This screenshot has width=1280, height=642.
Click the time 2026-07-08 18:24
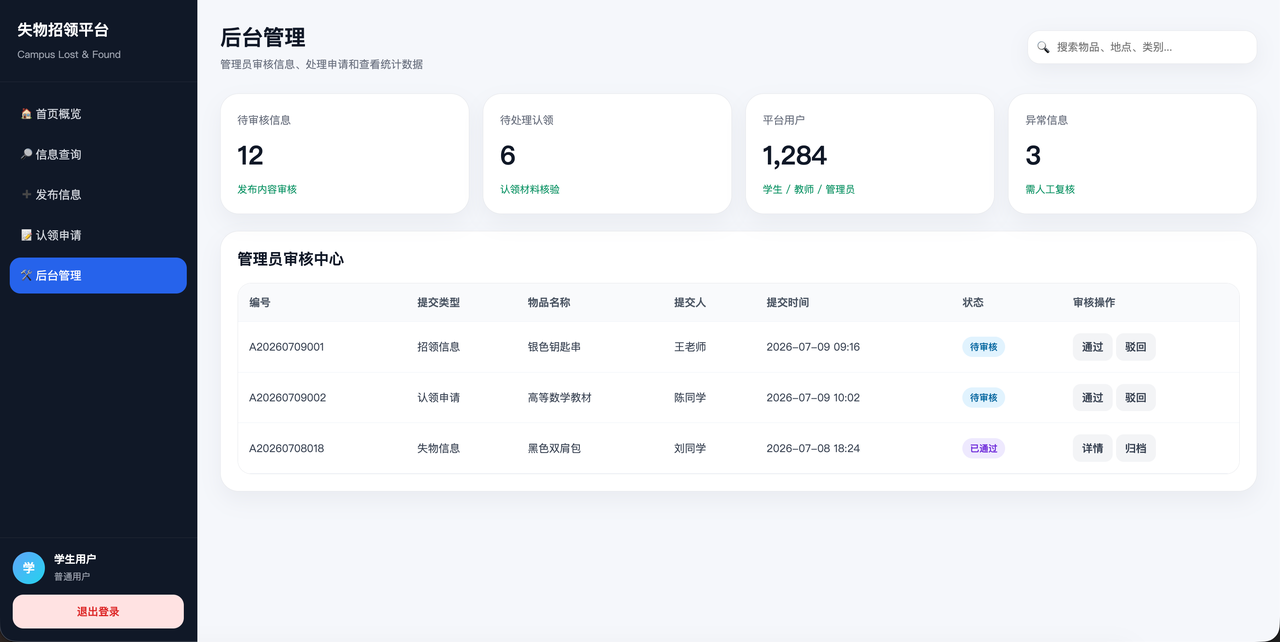point(813,448)
